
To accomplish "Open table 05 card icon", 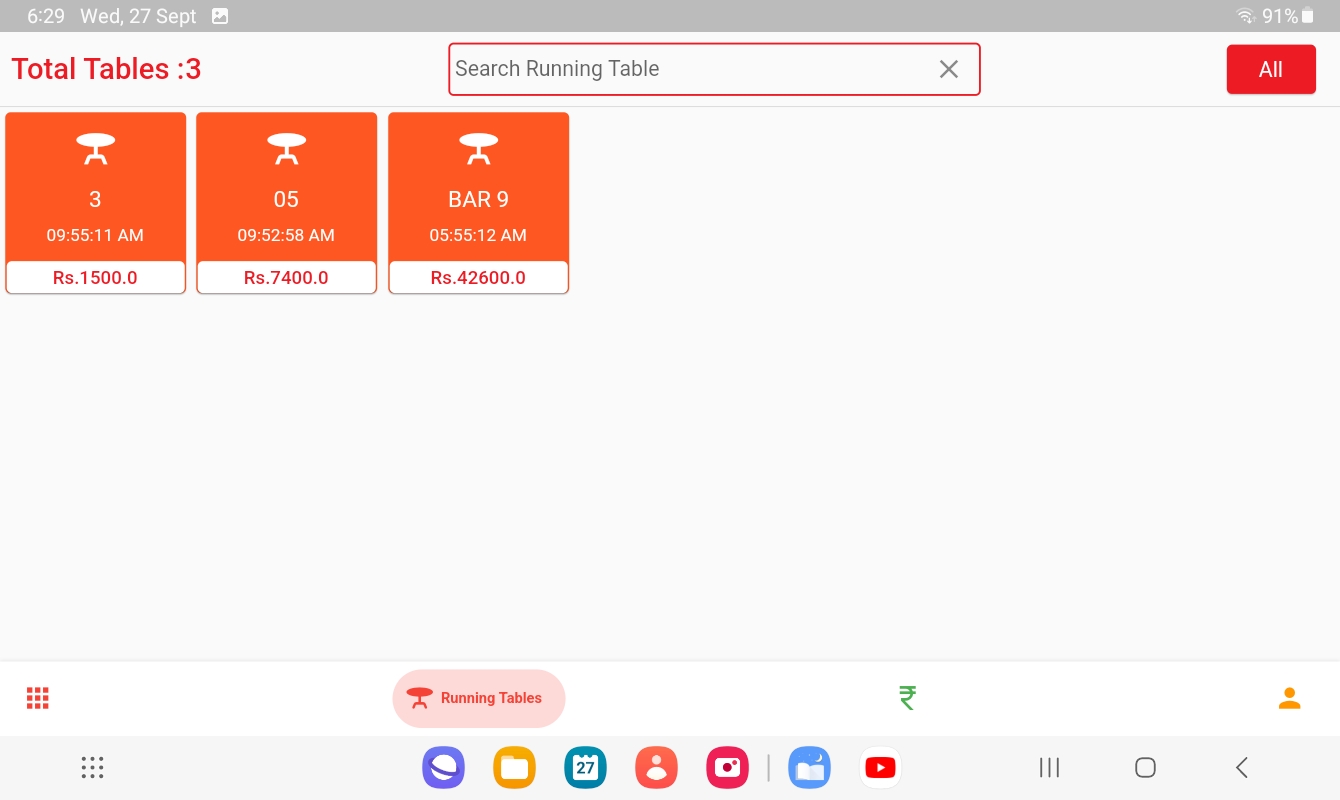I will [286, 149].
